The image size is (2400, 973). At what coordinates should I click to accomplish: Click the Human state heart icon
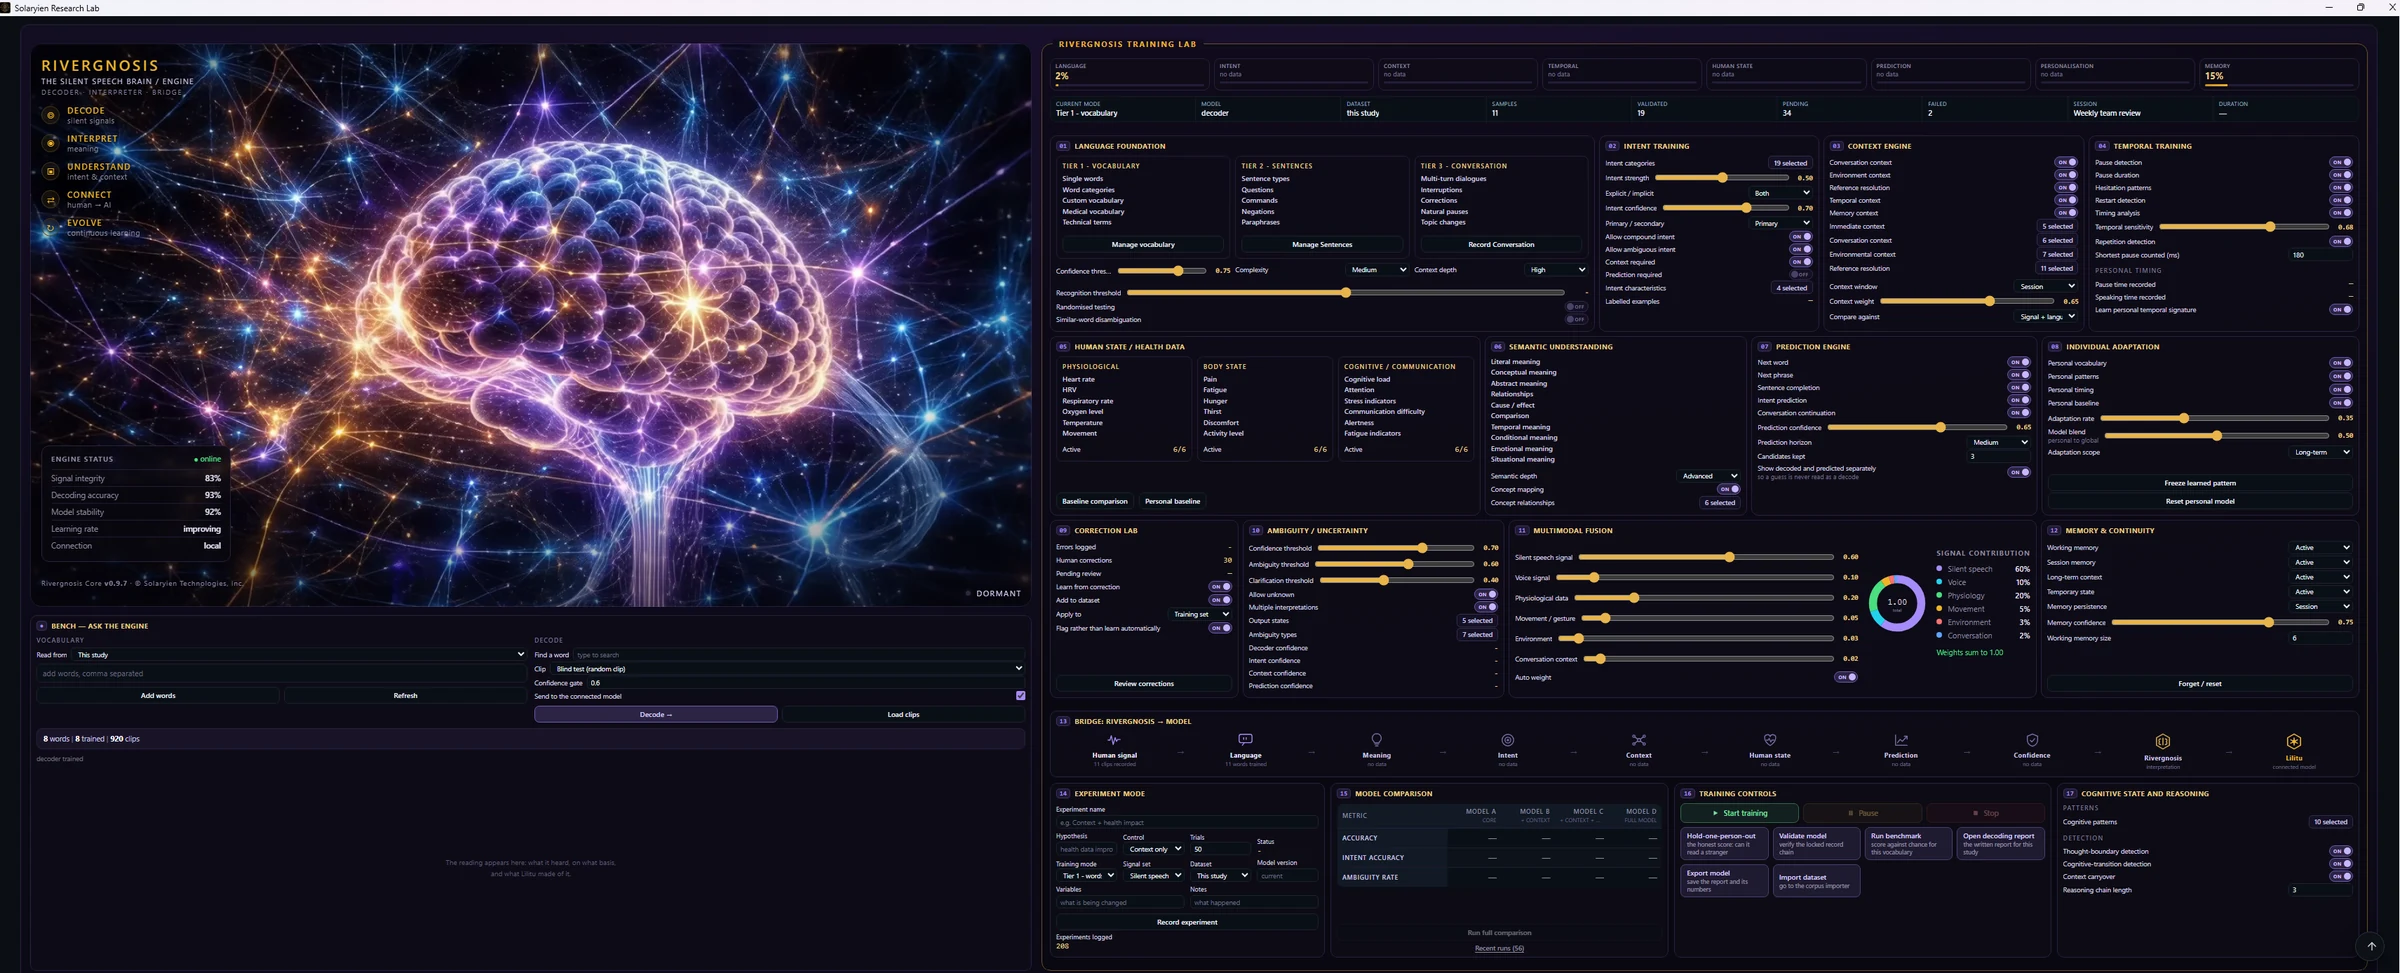tap(1769, 740)
